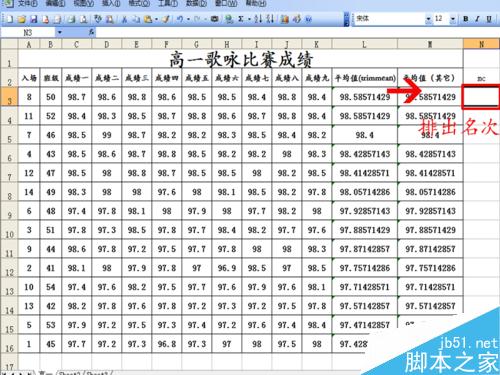Select cell M14 value 97.57142857
500x375 pixels.
tap(430, 306)
